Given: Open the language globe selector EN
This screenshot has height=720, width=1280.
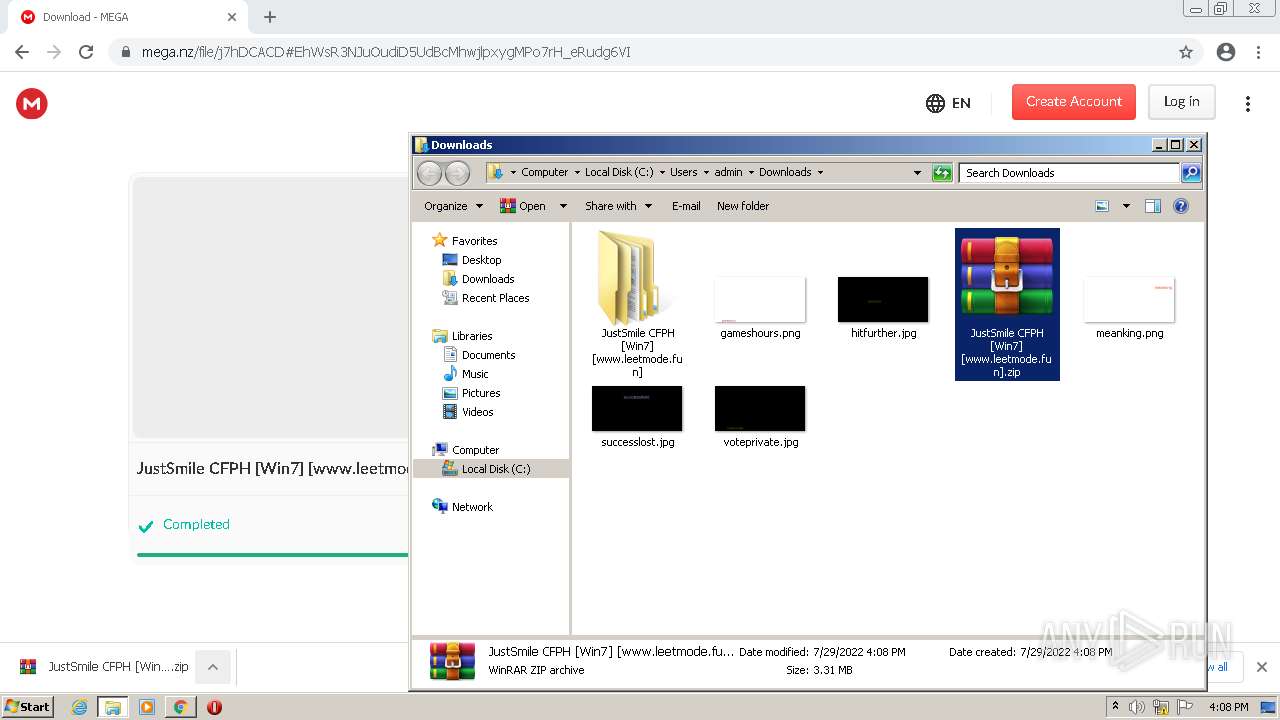Looking at the screenshot, I should pos(948,102).
